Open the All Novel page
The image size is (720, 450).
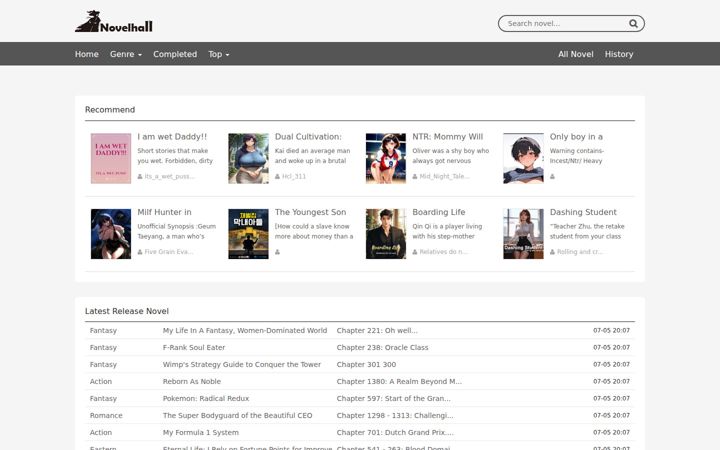pos(576,54)
